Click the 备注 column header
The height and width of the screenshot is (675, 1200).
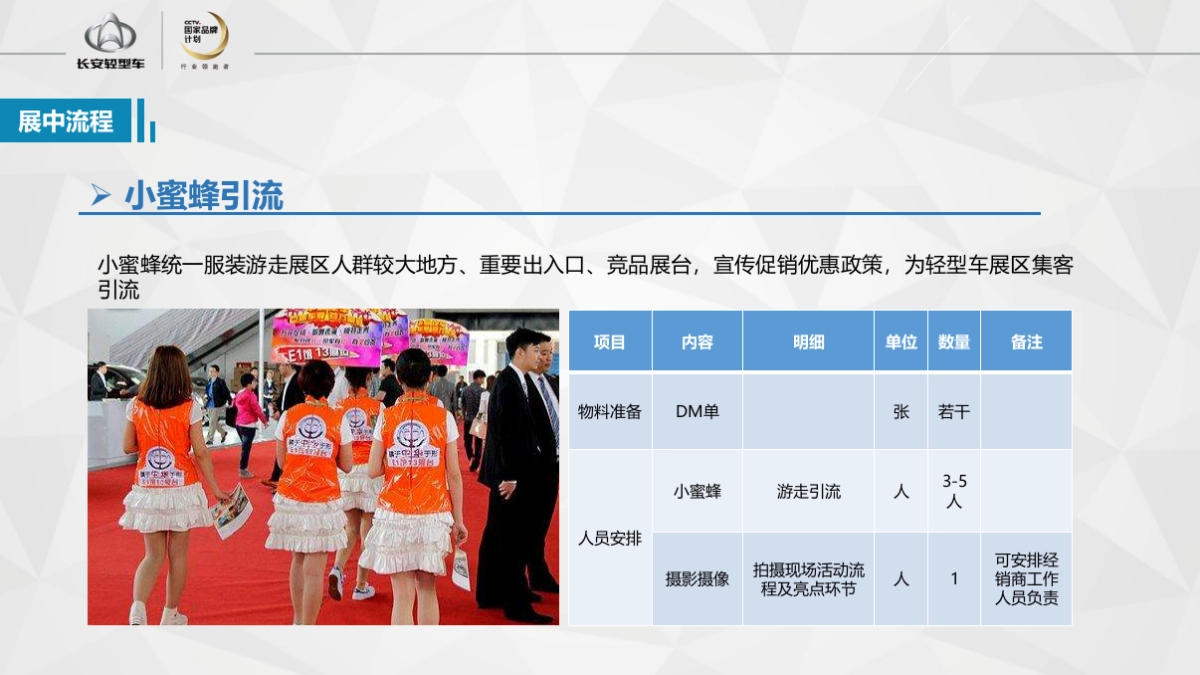(1026, 341)
